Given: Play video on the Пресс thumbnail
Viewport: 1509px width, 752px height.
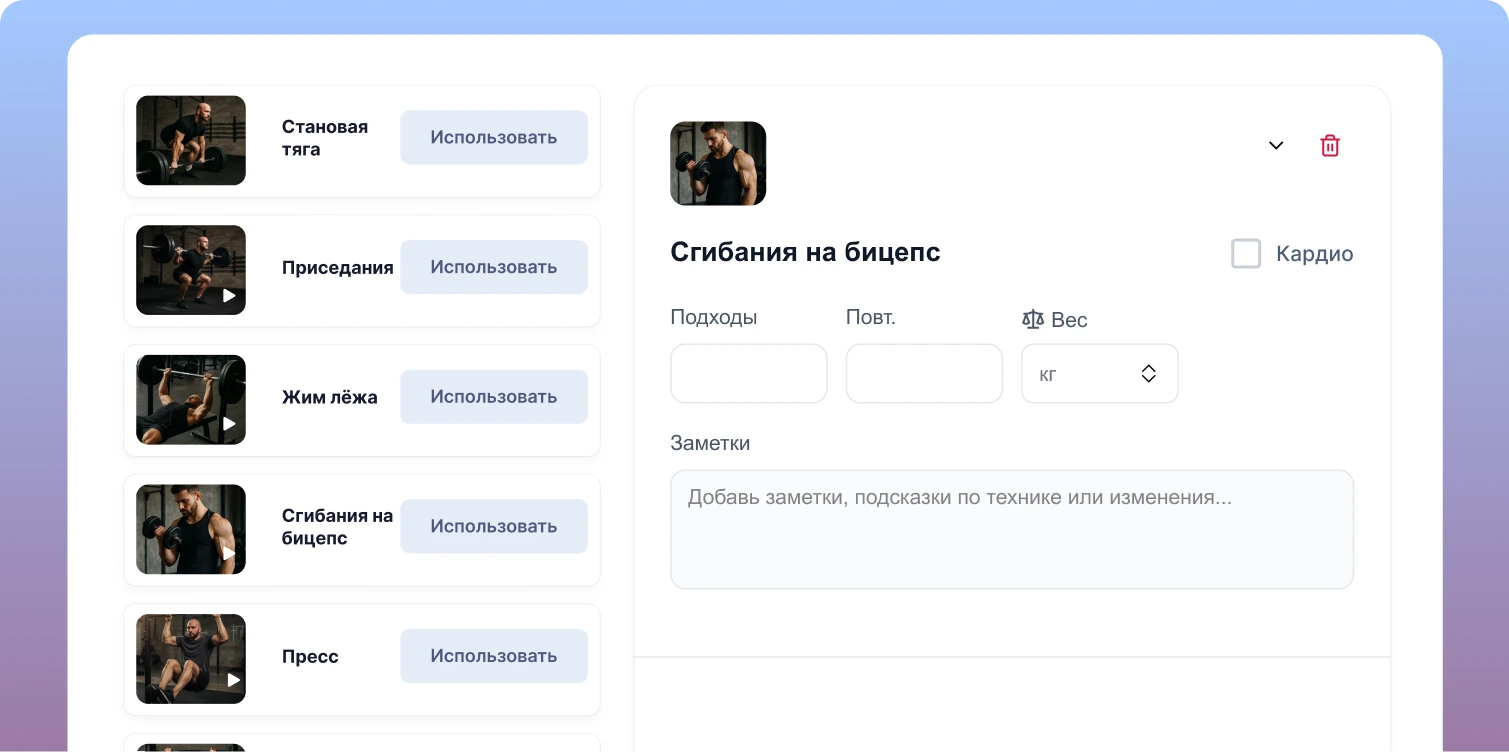Looking at the screenshot, I should tap(233, 680).
